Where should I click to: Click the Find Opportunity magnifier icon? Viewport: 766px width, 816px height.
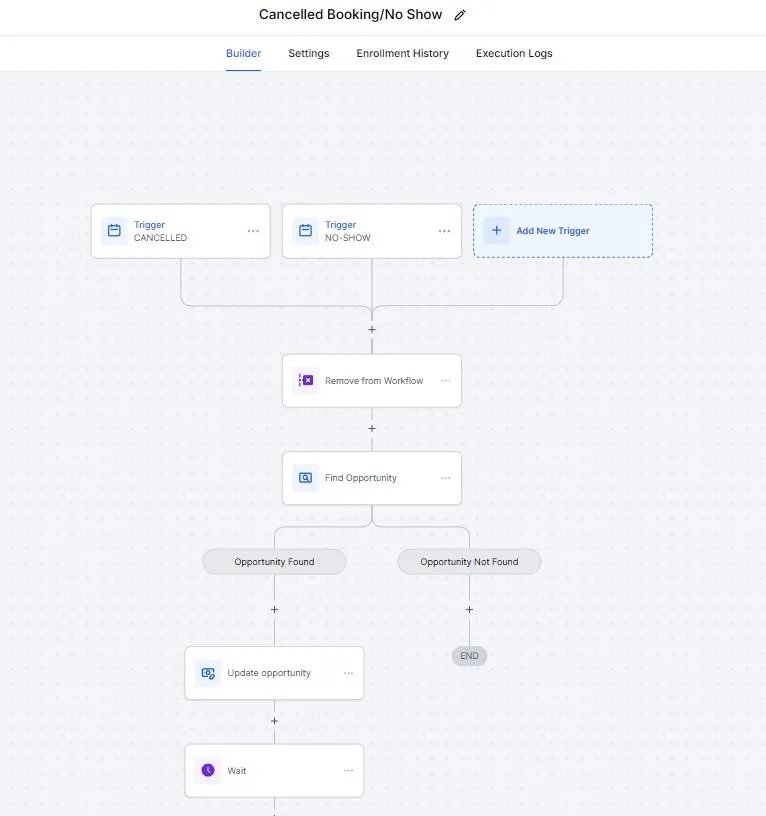click(x=305, y=477)
